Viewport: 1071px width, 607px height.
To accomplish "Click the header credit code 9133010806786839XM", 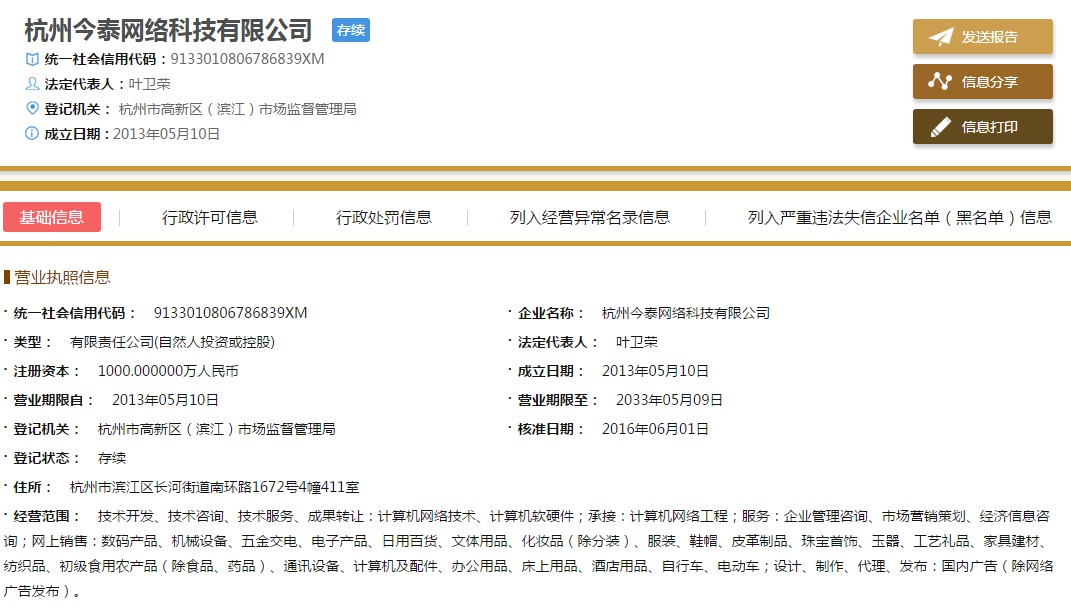I will click(247, 59).
